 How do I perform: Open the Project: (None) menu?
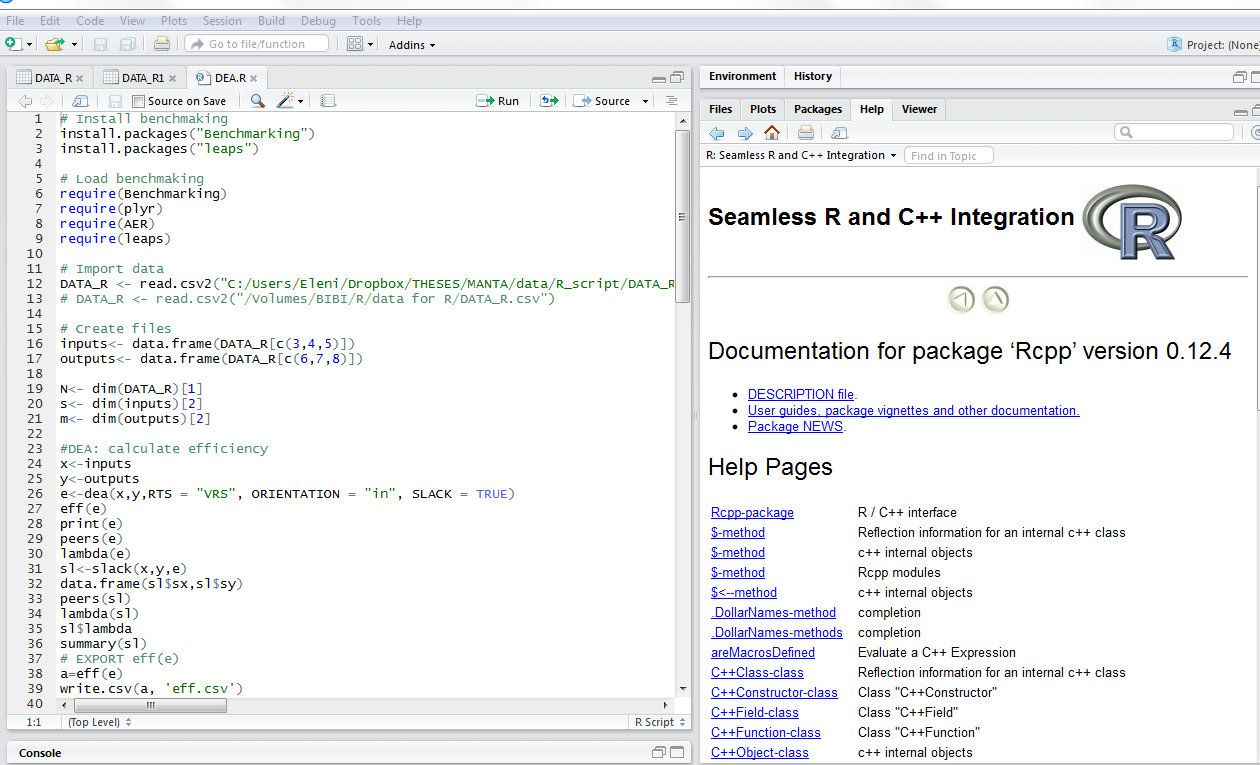point(1213,45)
